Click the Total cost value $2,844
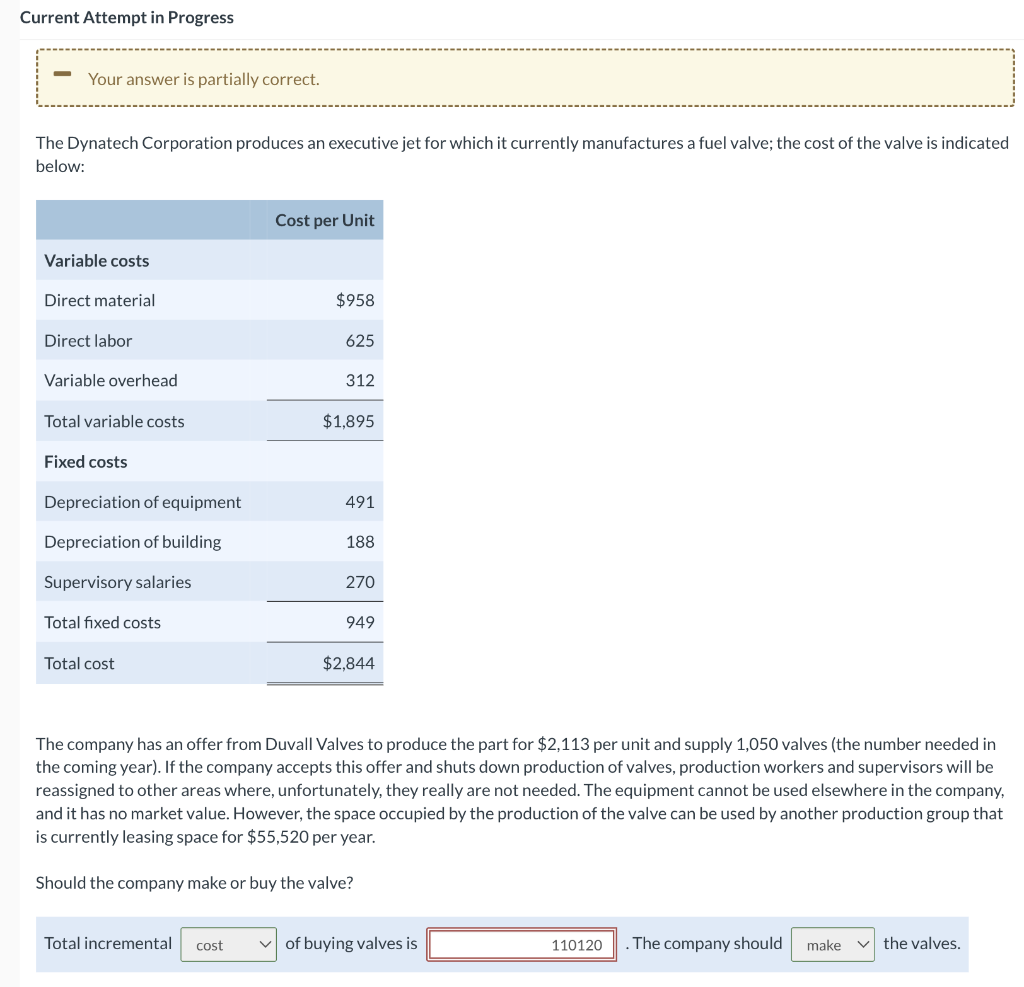The width and height of the screenshot is (1024, 987). (349, 664)
